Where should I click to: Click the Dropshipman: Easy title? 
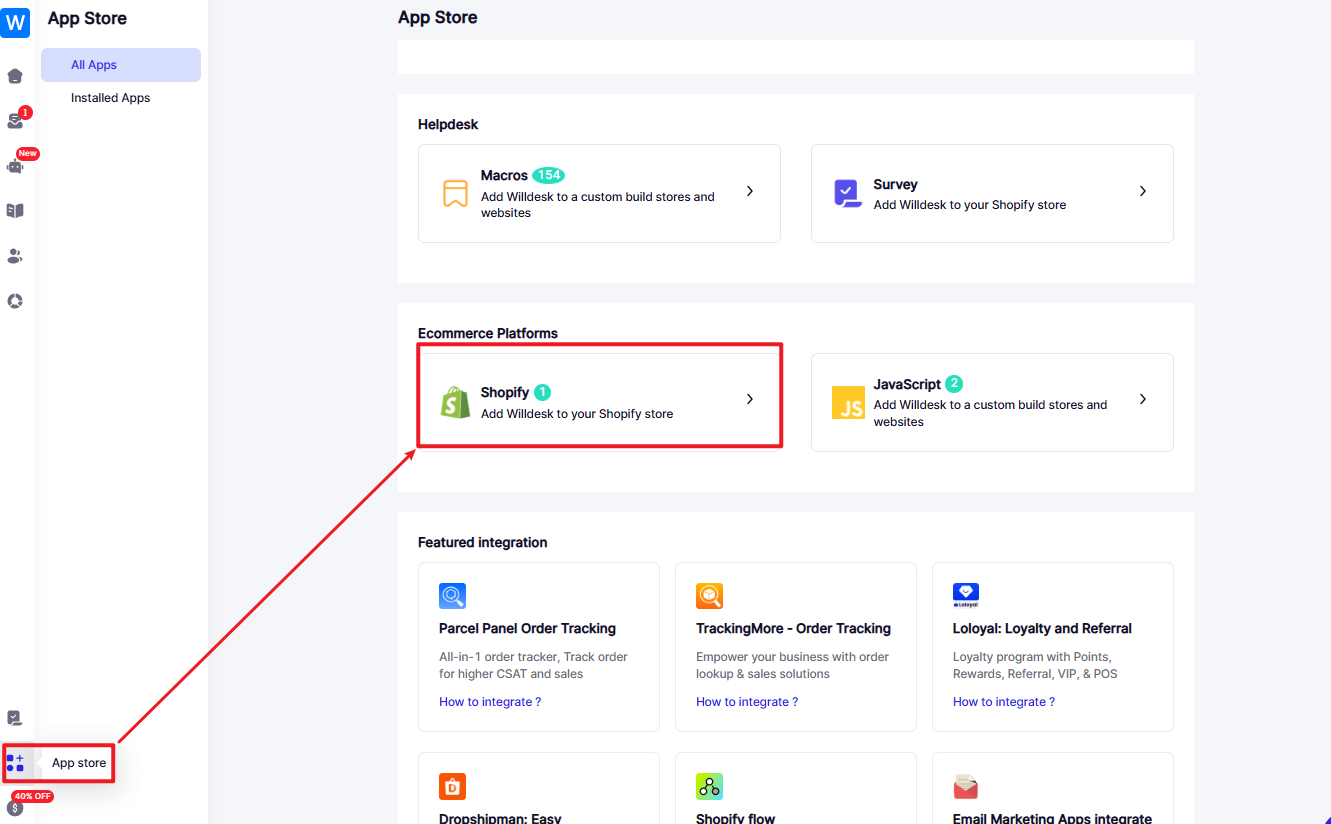click(x=500, y=818)
